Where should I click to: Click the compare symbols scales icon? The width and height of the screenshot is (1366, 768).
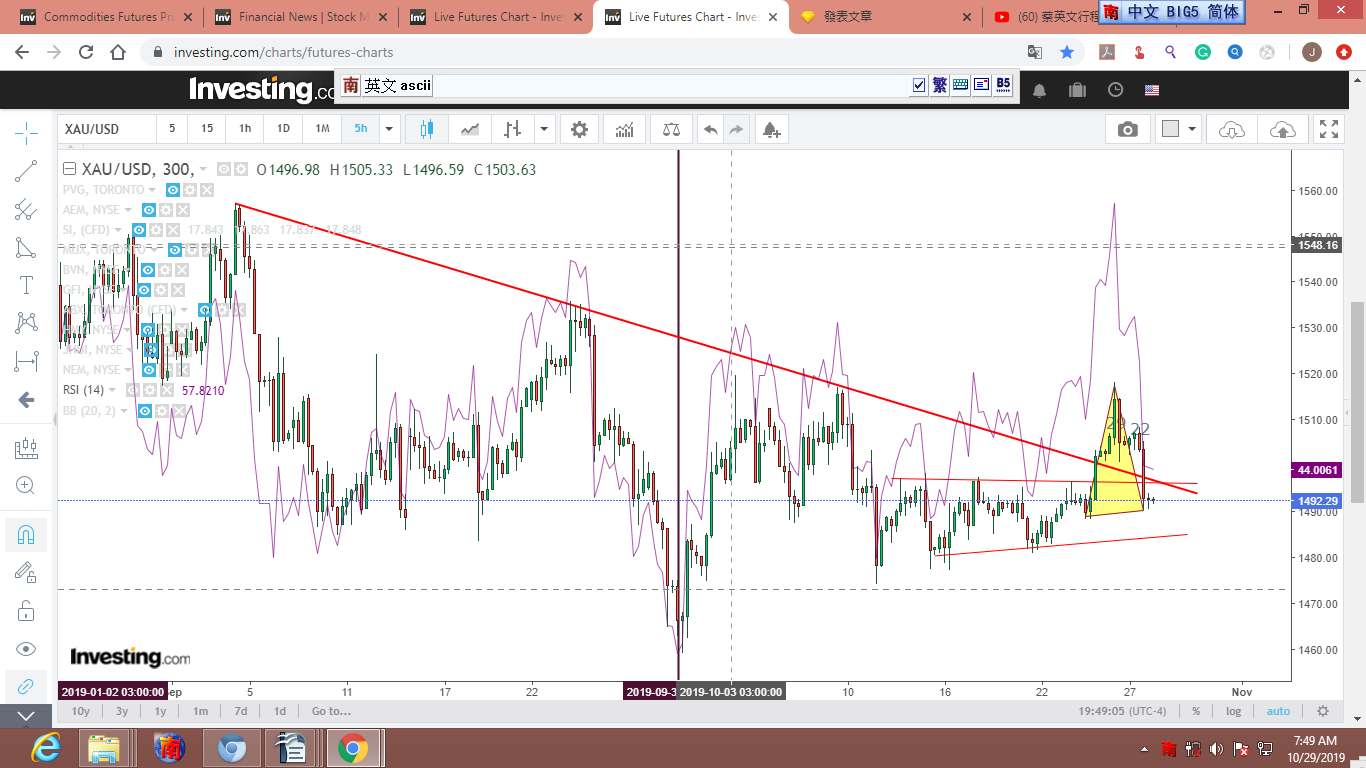coord(670,129)
